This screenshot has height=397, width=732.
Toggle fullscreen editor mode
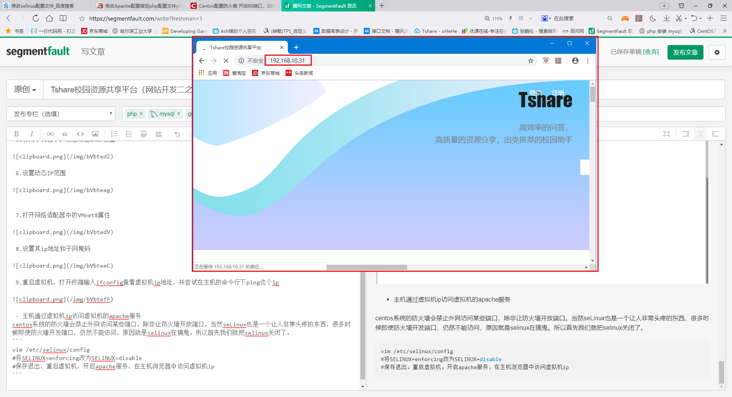(667, 134)
